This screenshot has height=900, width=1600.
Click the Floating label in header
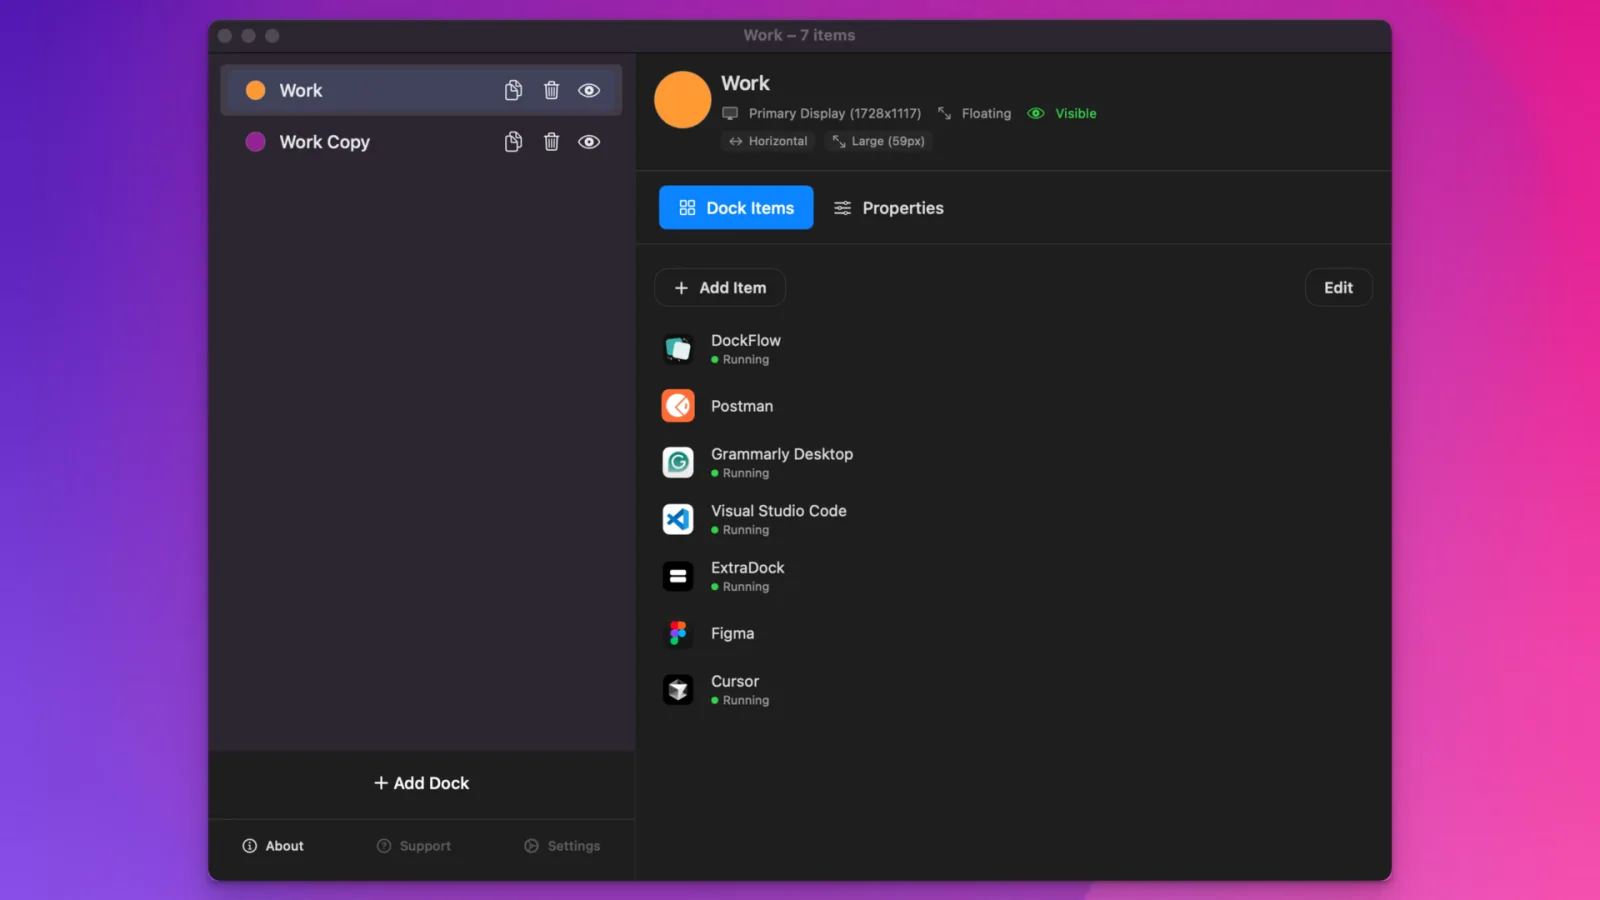[986, 114]
